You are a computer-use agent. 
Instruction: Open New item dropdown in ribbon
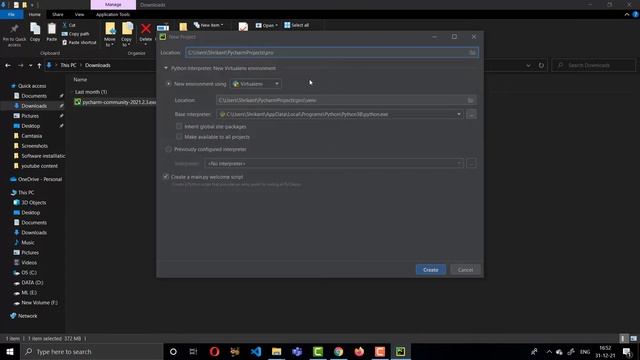point(209,25)
